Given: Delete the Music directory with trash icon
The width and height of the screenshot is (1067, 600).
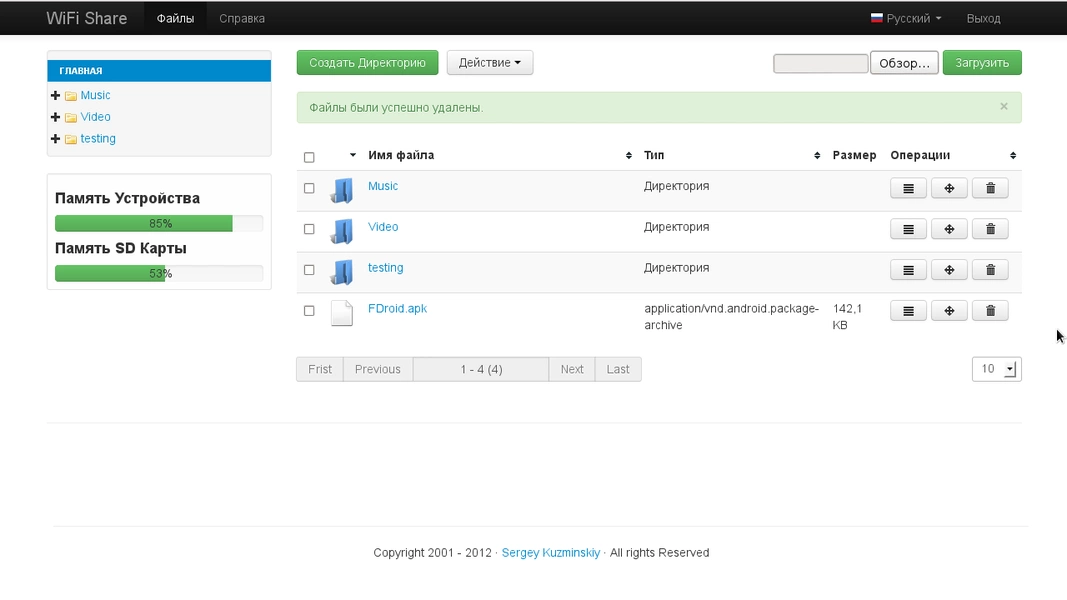Looking at the screenshot, I should point(990,188).
